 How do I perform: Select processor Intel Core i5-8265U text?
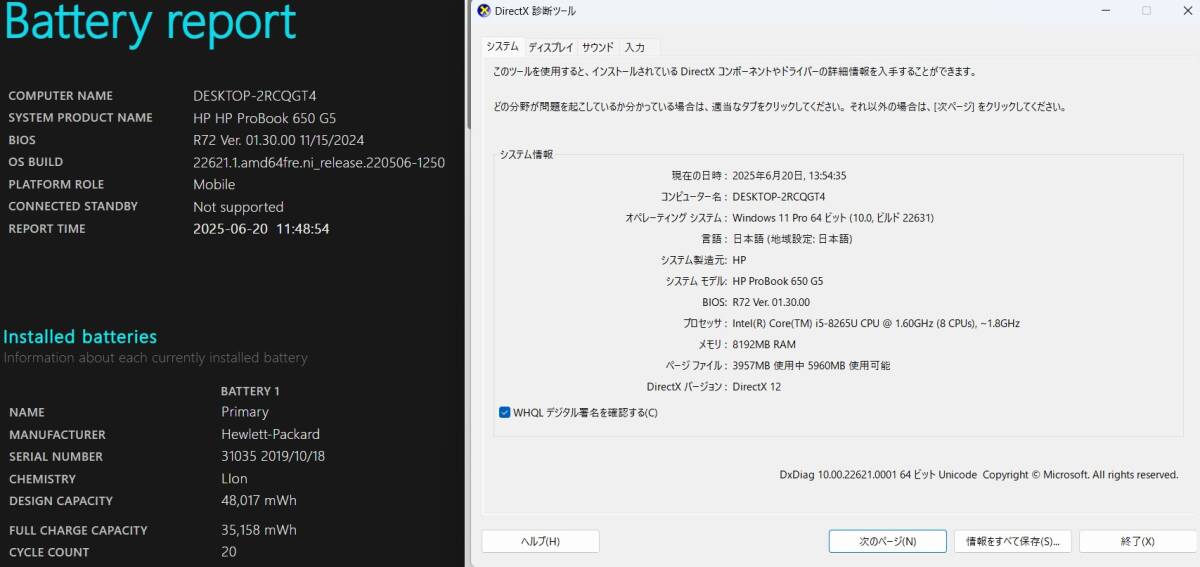pos(876,323)
